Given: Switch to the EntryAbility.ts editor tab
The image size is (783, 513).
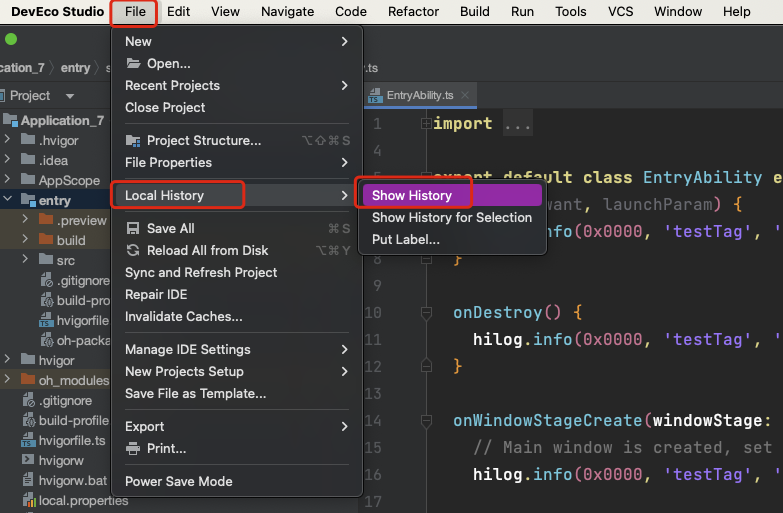Looking at the screenshot, I should (x=419, y=95).
